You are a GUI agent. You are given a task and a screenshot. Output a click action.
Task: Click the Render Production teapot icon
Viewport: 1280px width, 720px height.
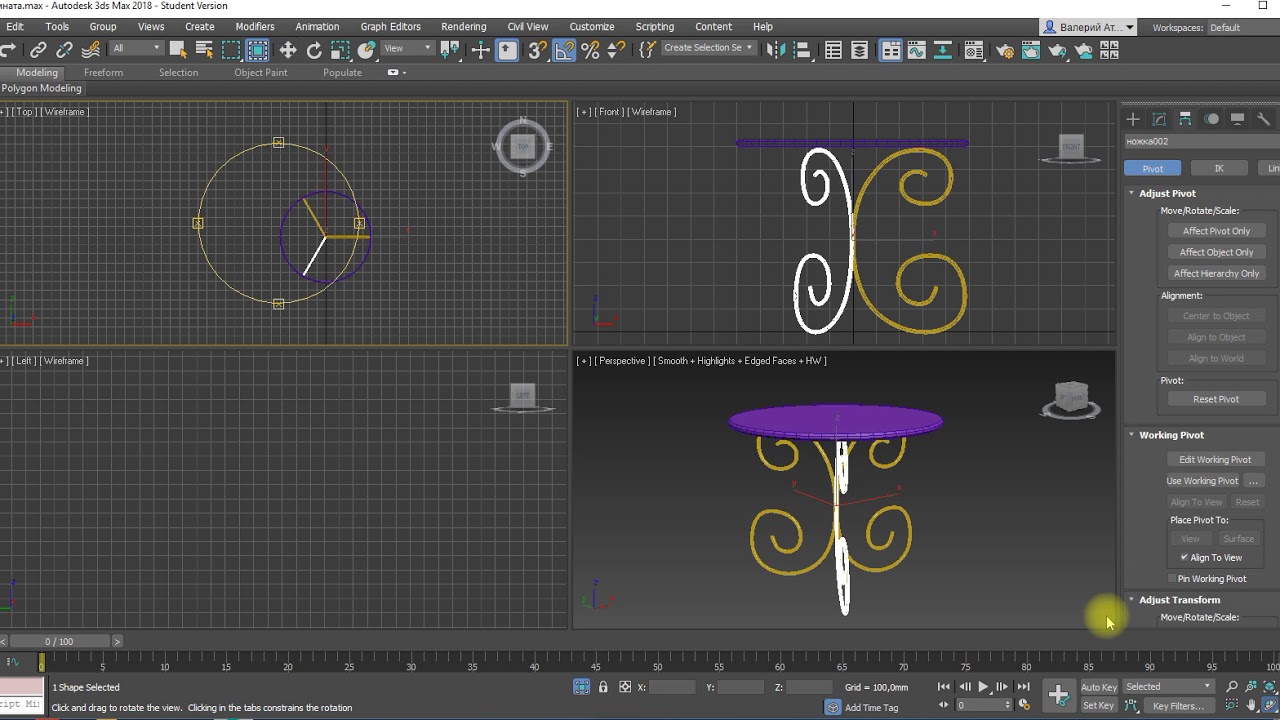[1057, 50]
